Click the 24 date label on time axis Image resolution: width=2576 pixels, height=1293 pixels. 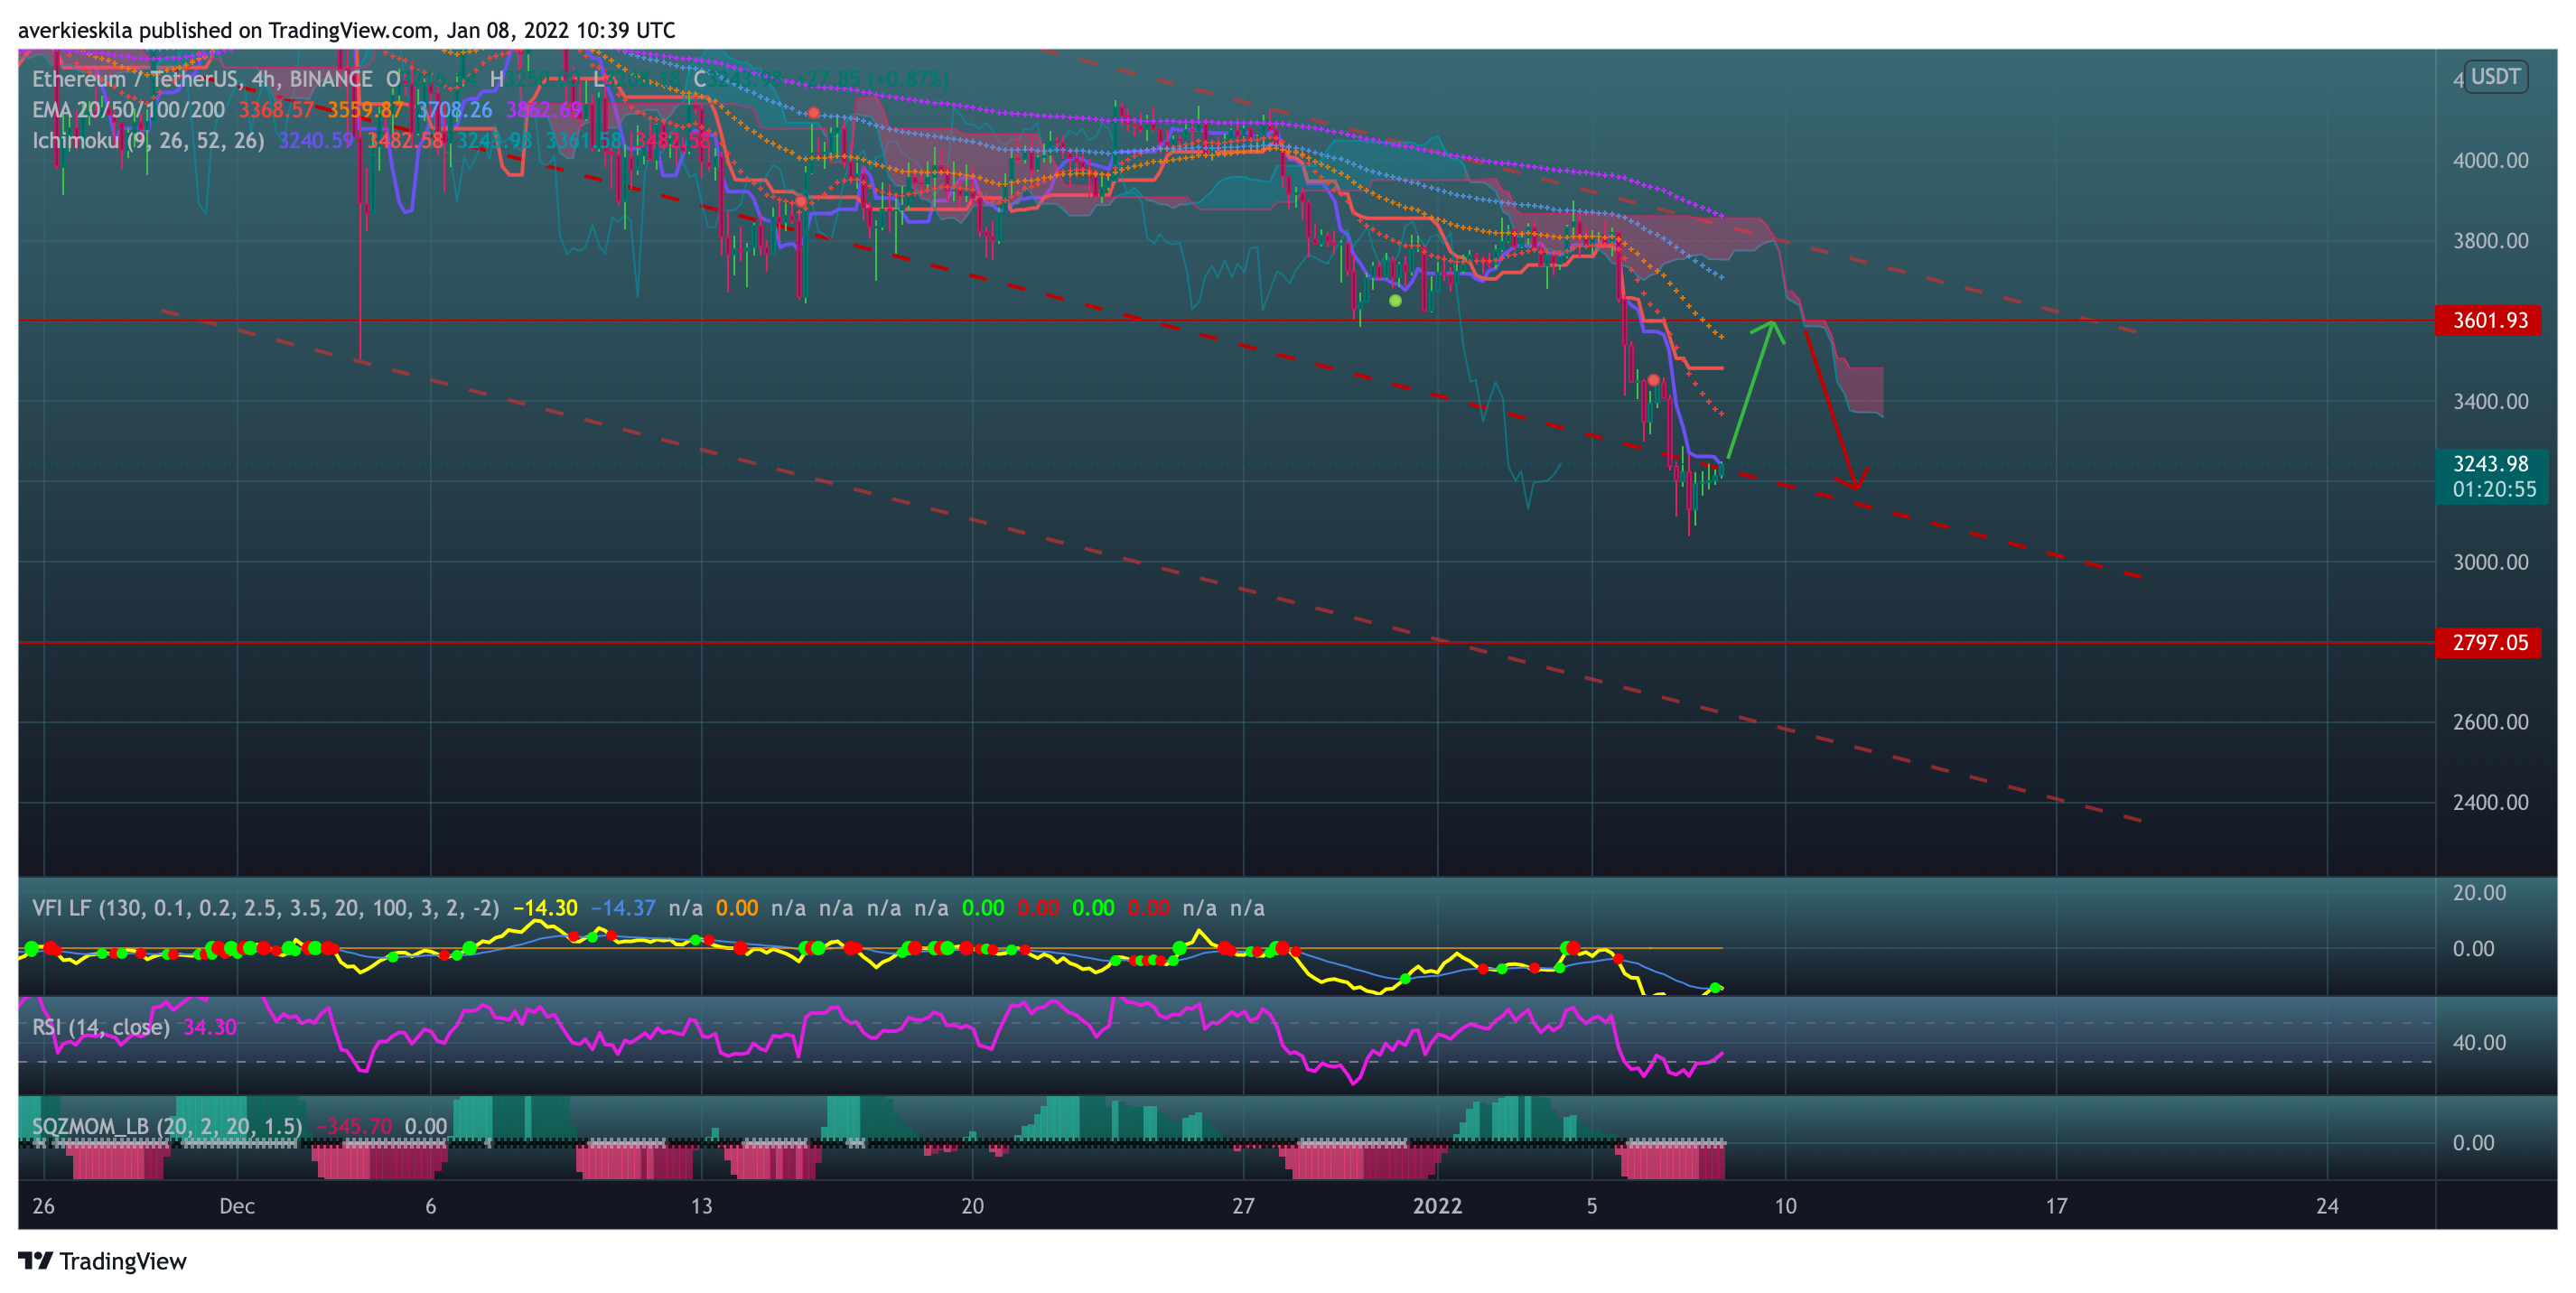[x=2327, y=1206]
